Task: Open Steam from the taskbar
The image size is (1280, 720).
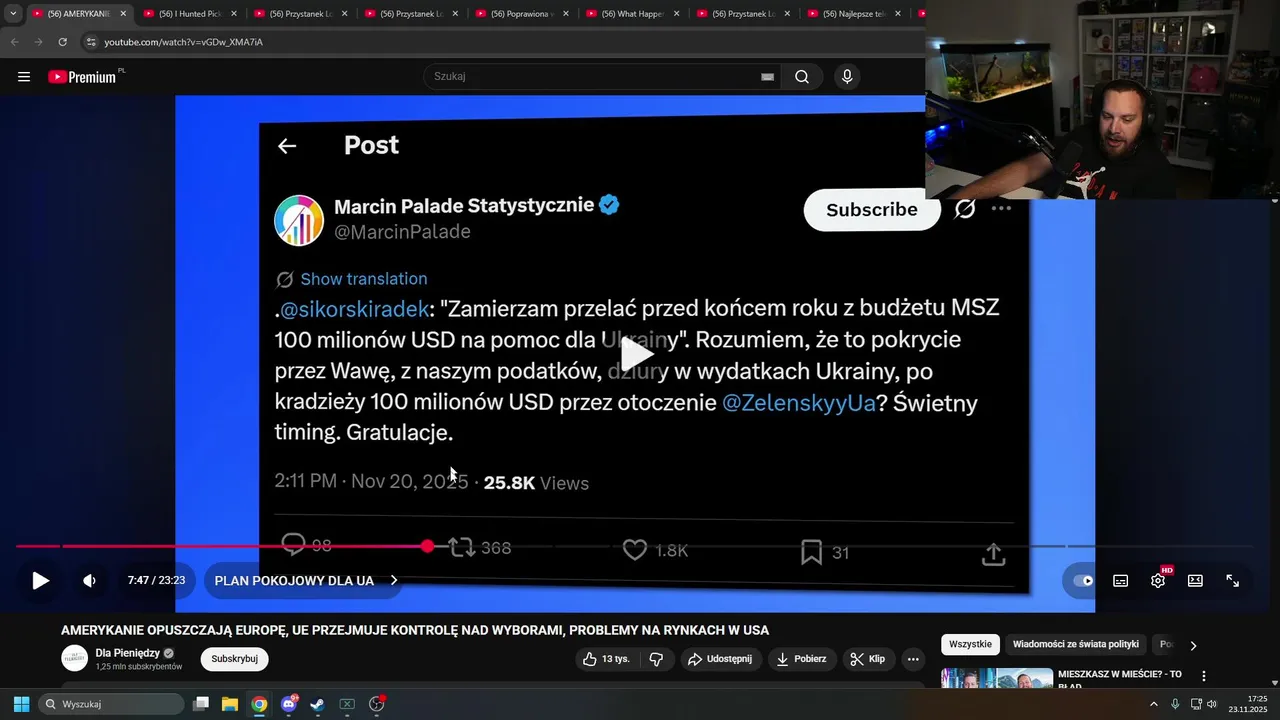Action: click(318, 704)
